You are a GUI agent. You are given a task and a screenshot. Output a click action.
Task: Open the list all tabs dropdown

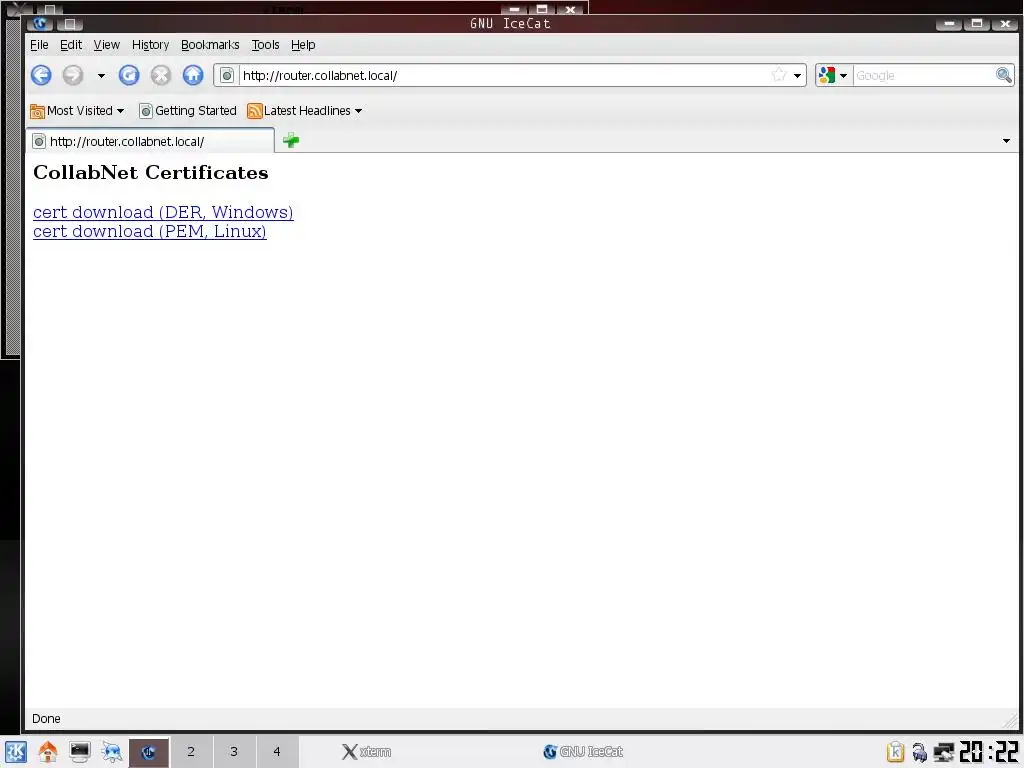(x=1006, y=141)
